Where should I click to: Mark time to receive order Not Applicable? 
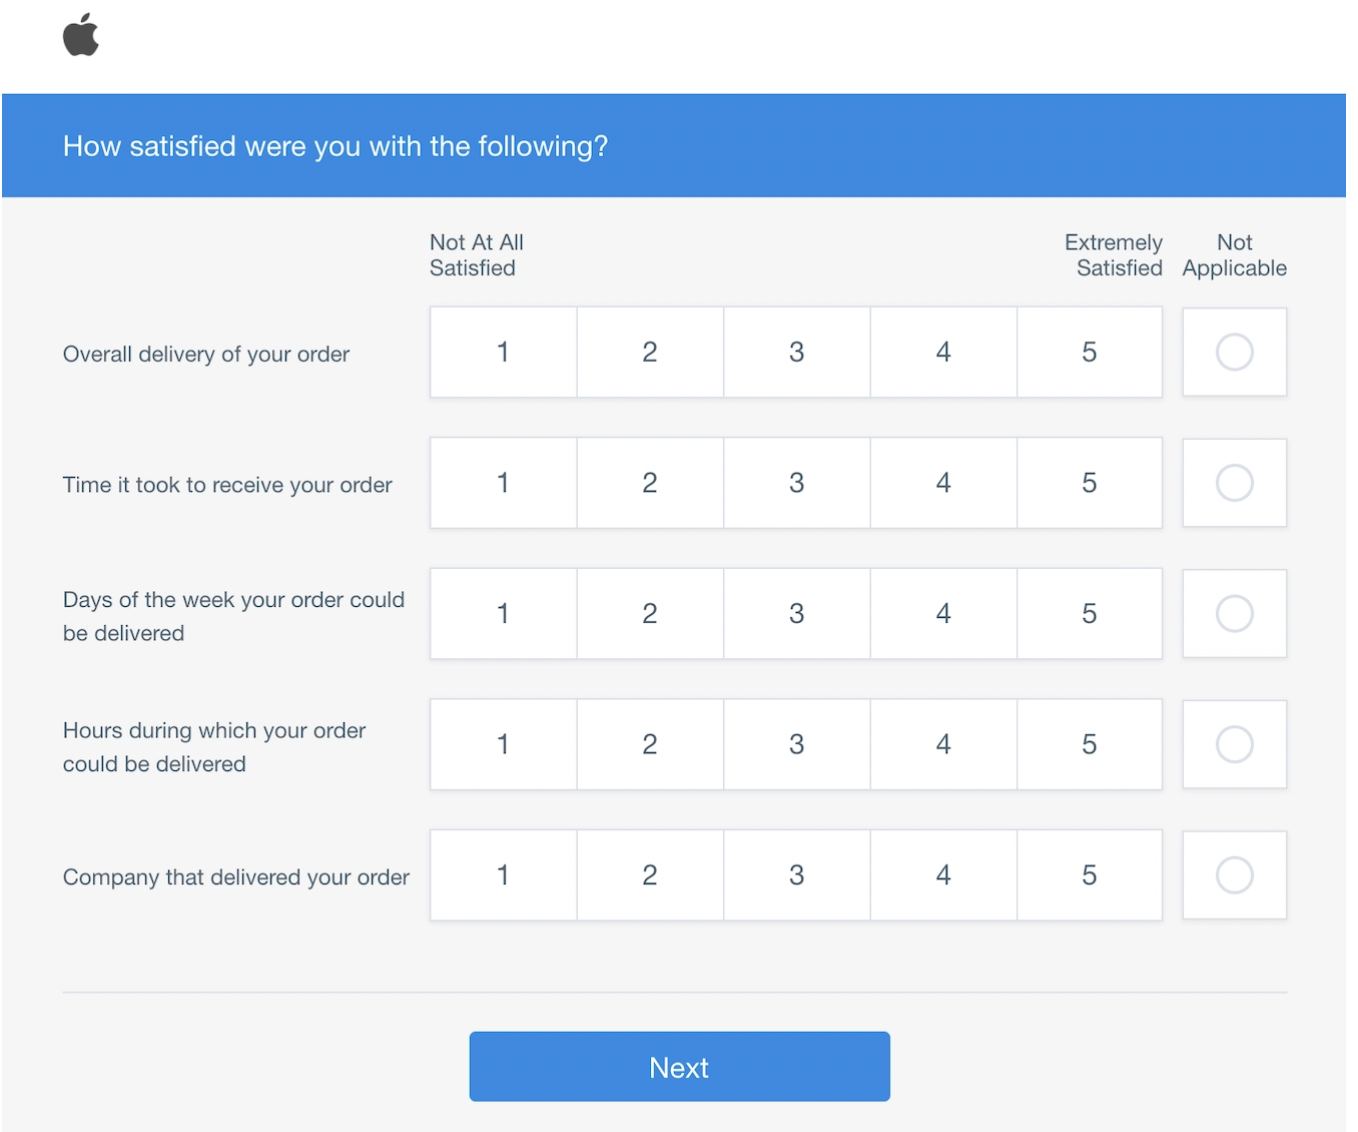tap(1234, 483)
